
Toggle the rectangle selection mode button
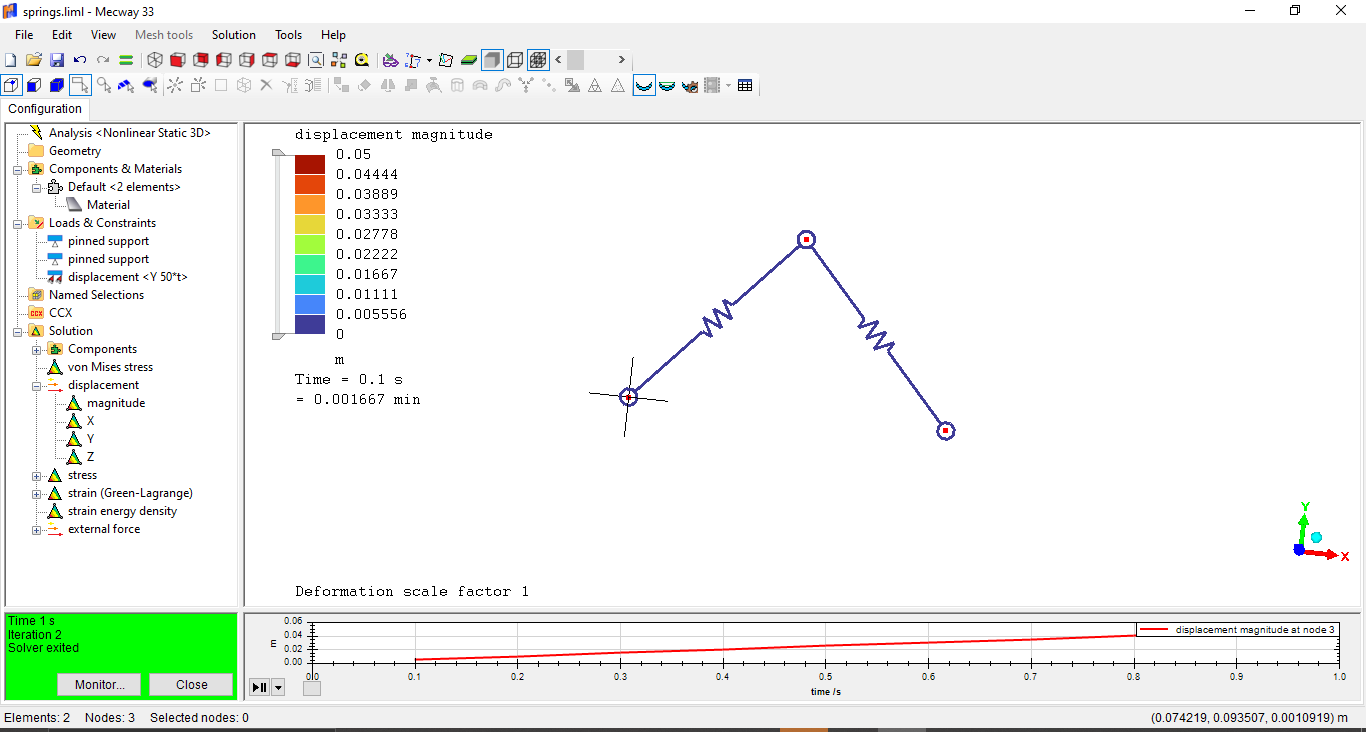[x=80, y=86]
